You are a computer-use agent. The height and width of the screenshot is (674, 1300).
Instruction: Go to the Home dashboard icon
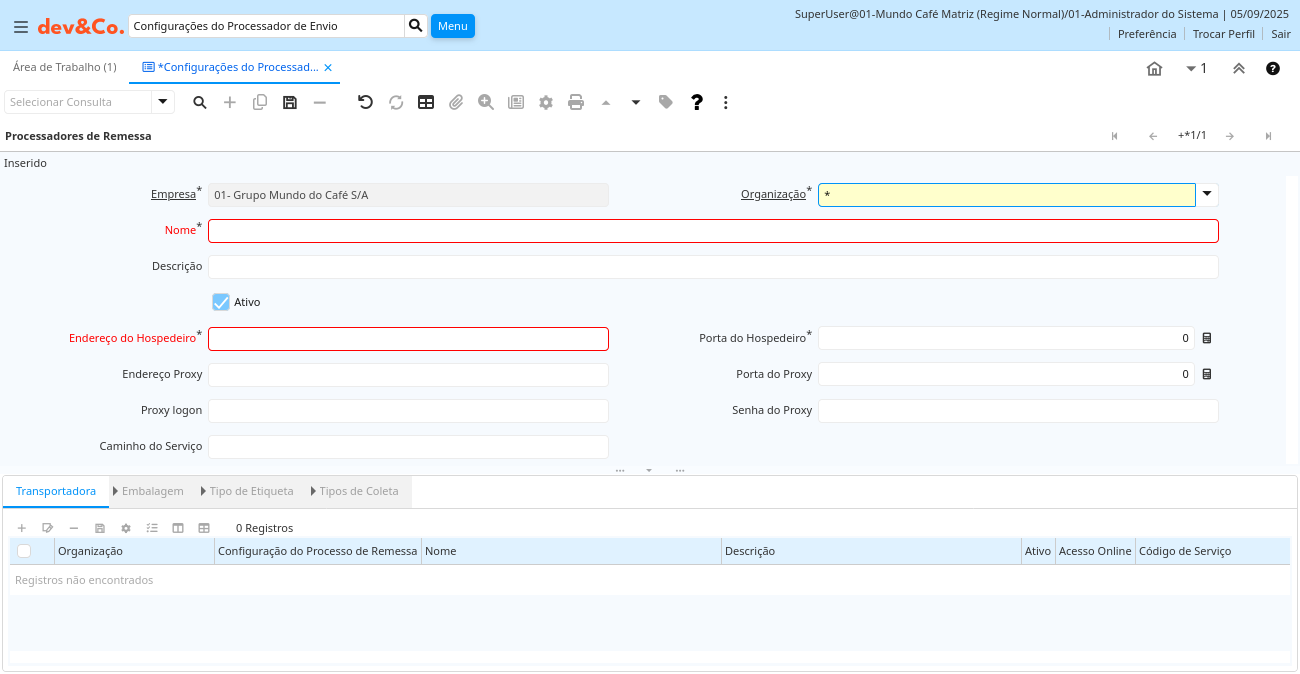[x=1154, y=68]
